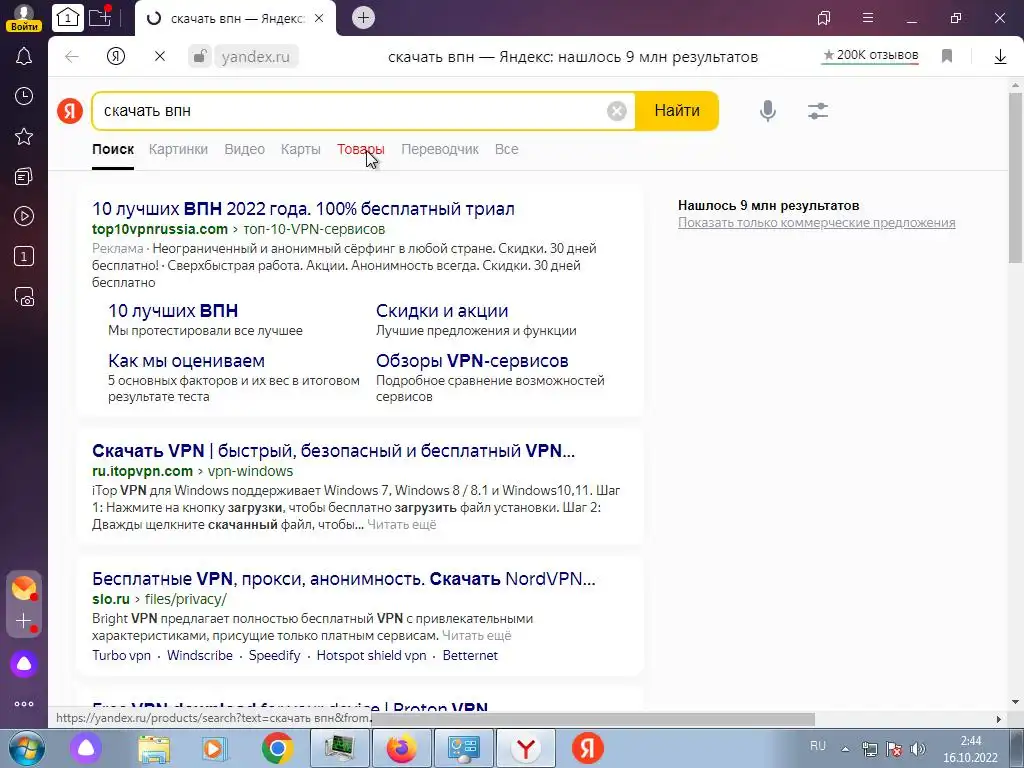
Task: Open search settings sliders icon
Action: [818, 111]
